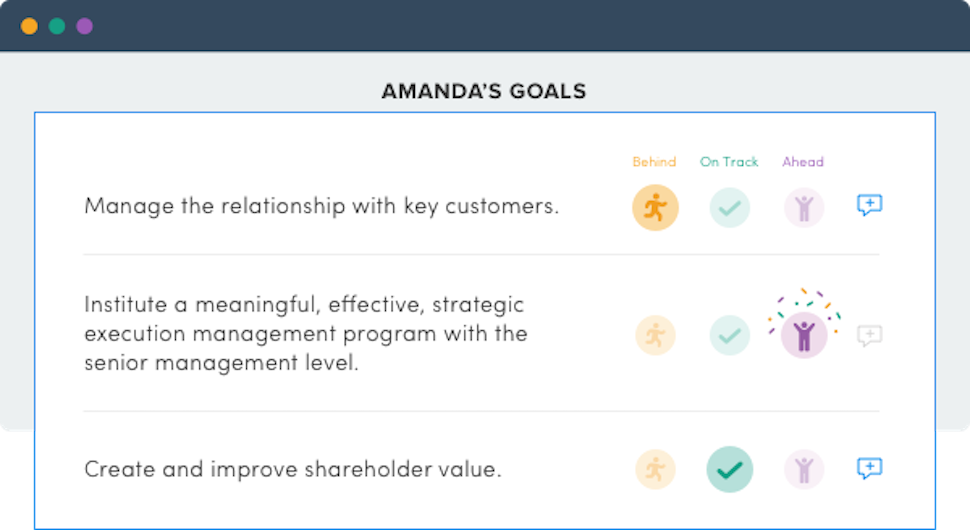970x530 pixels.
Task: Click the orange window control dot
Action: pyautogui.click(x=29, y=26)
